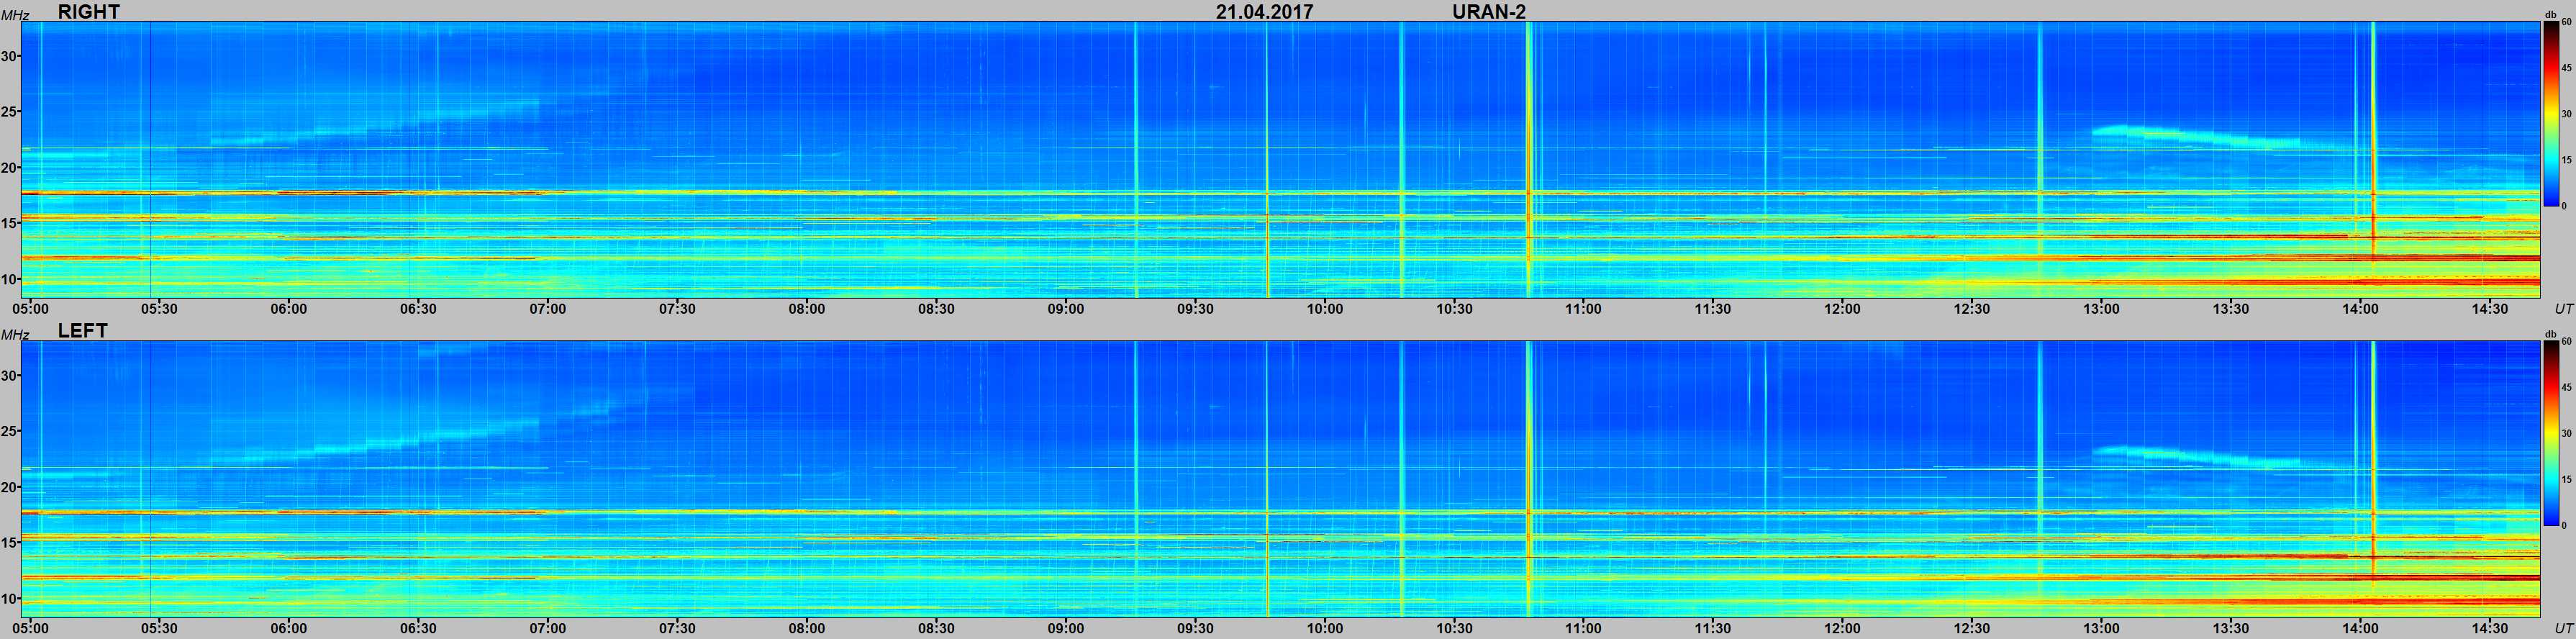Click the 30 MHz tick of RIGHT panel
The width and height of the screenshot is (2576, 639).
[x=9, y=56]
